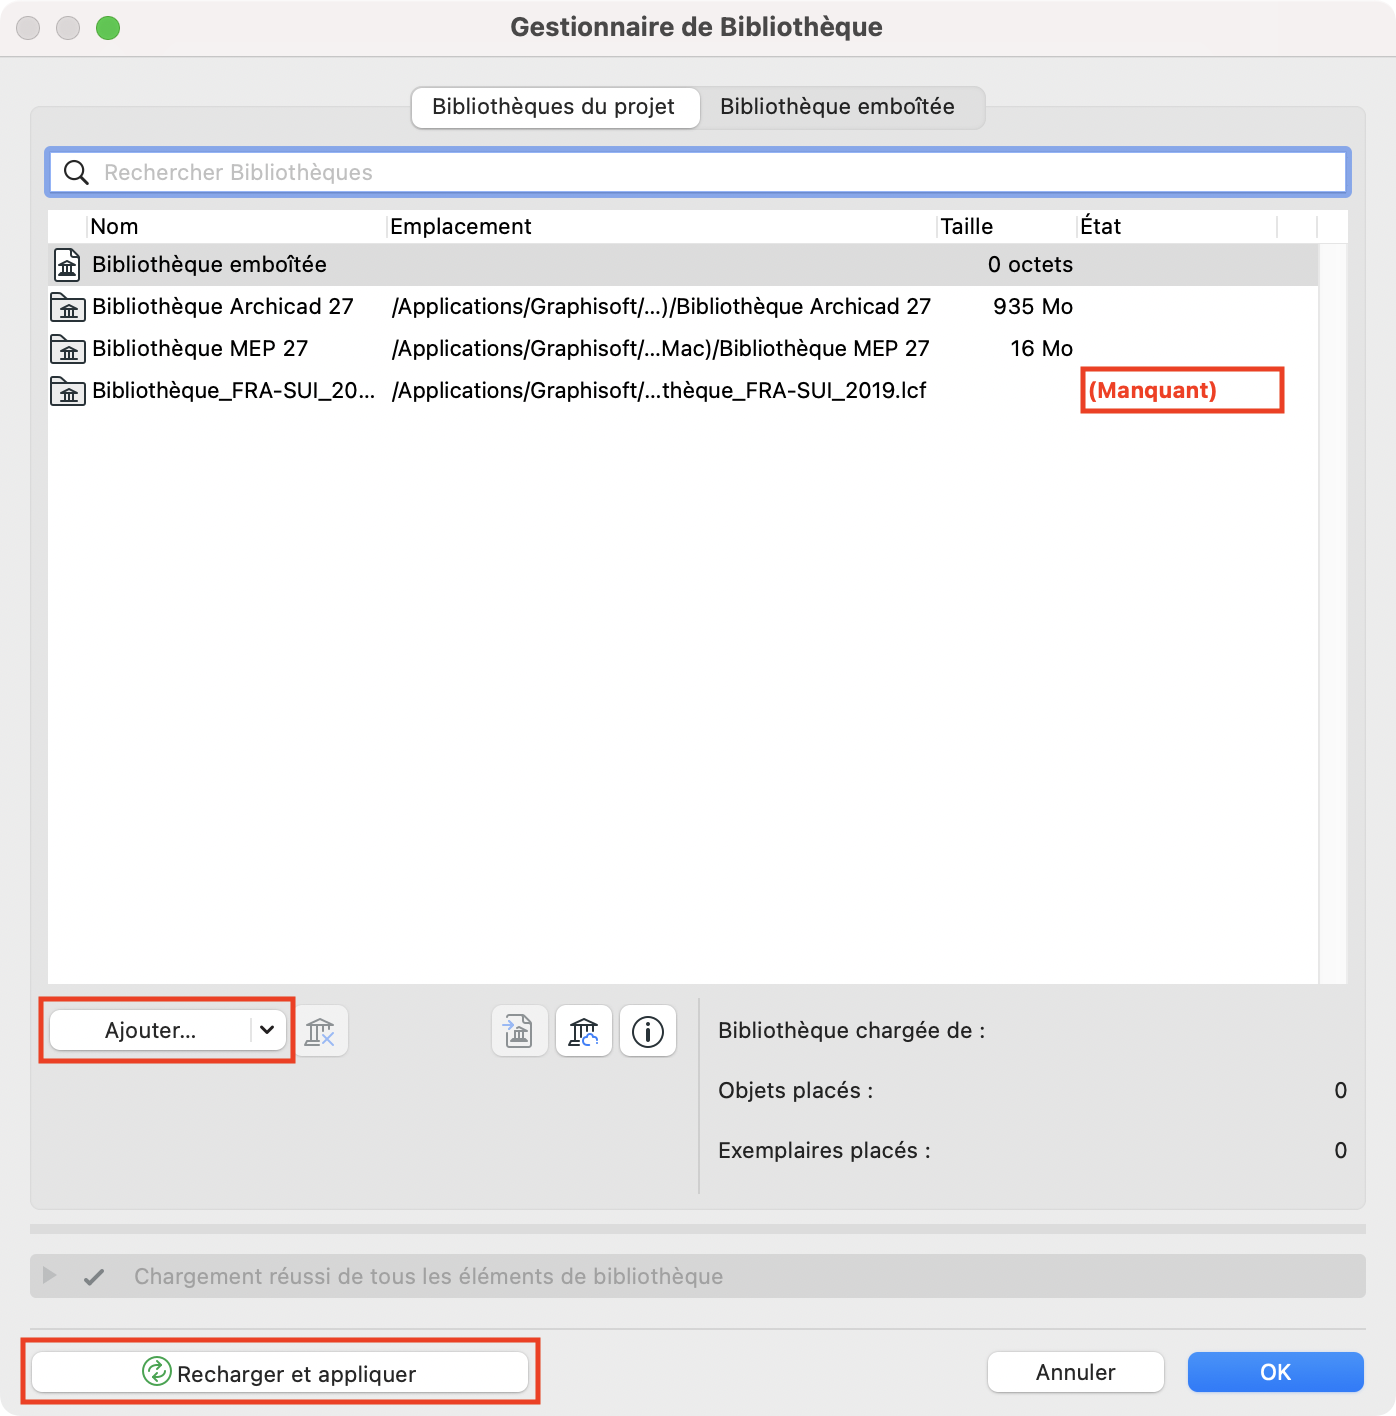This screenshot has height=1416, width=1396.
Task: Click the refresh library icon
Action: [x=584, y=1031]
